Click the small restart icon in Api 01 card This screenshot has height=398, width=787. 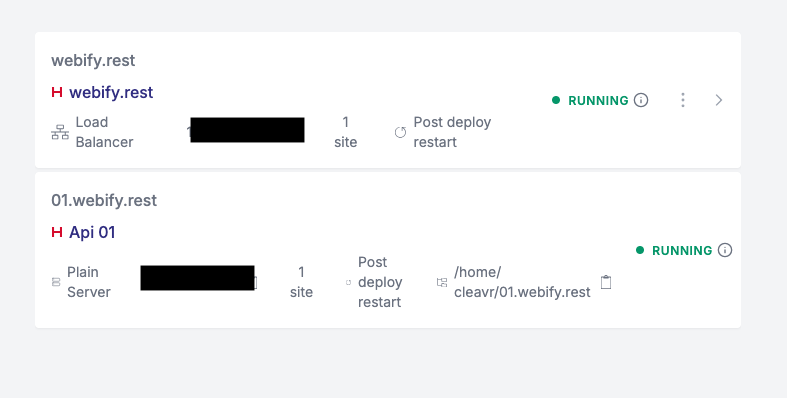(348, 283)
